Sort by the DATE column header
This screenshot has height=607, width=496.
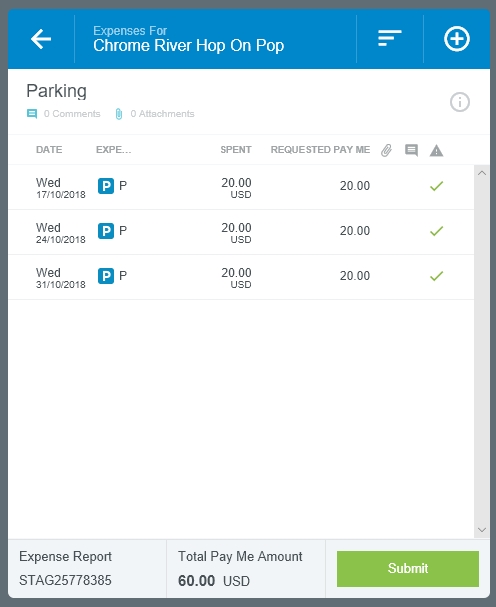[49, 150]
